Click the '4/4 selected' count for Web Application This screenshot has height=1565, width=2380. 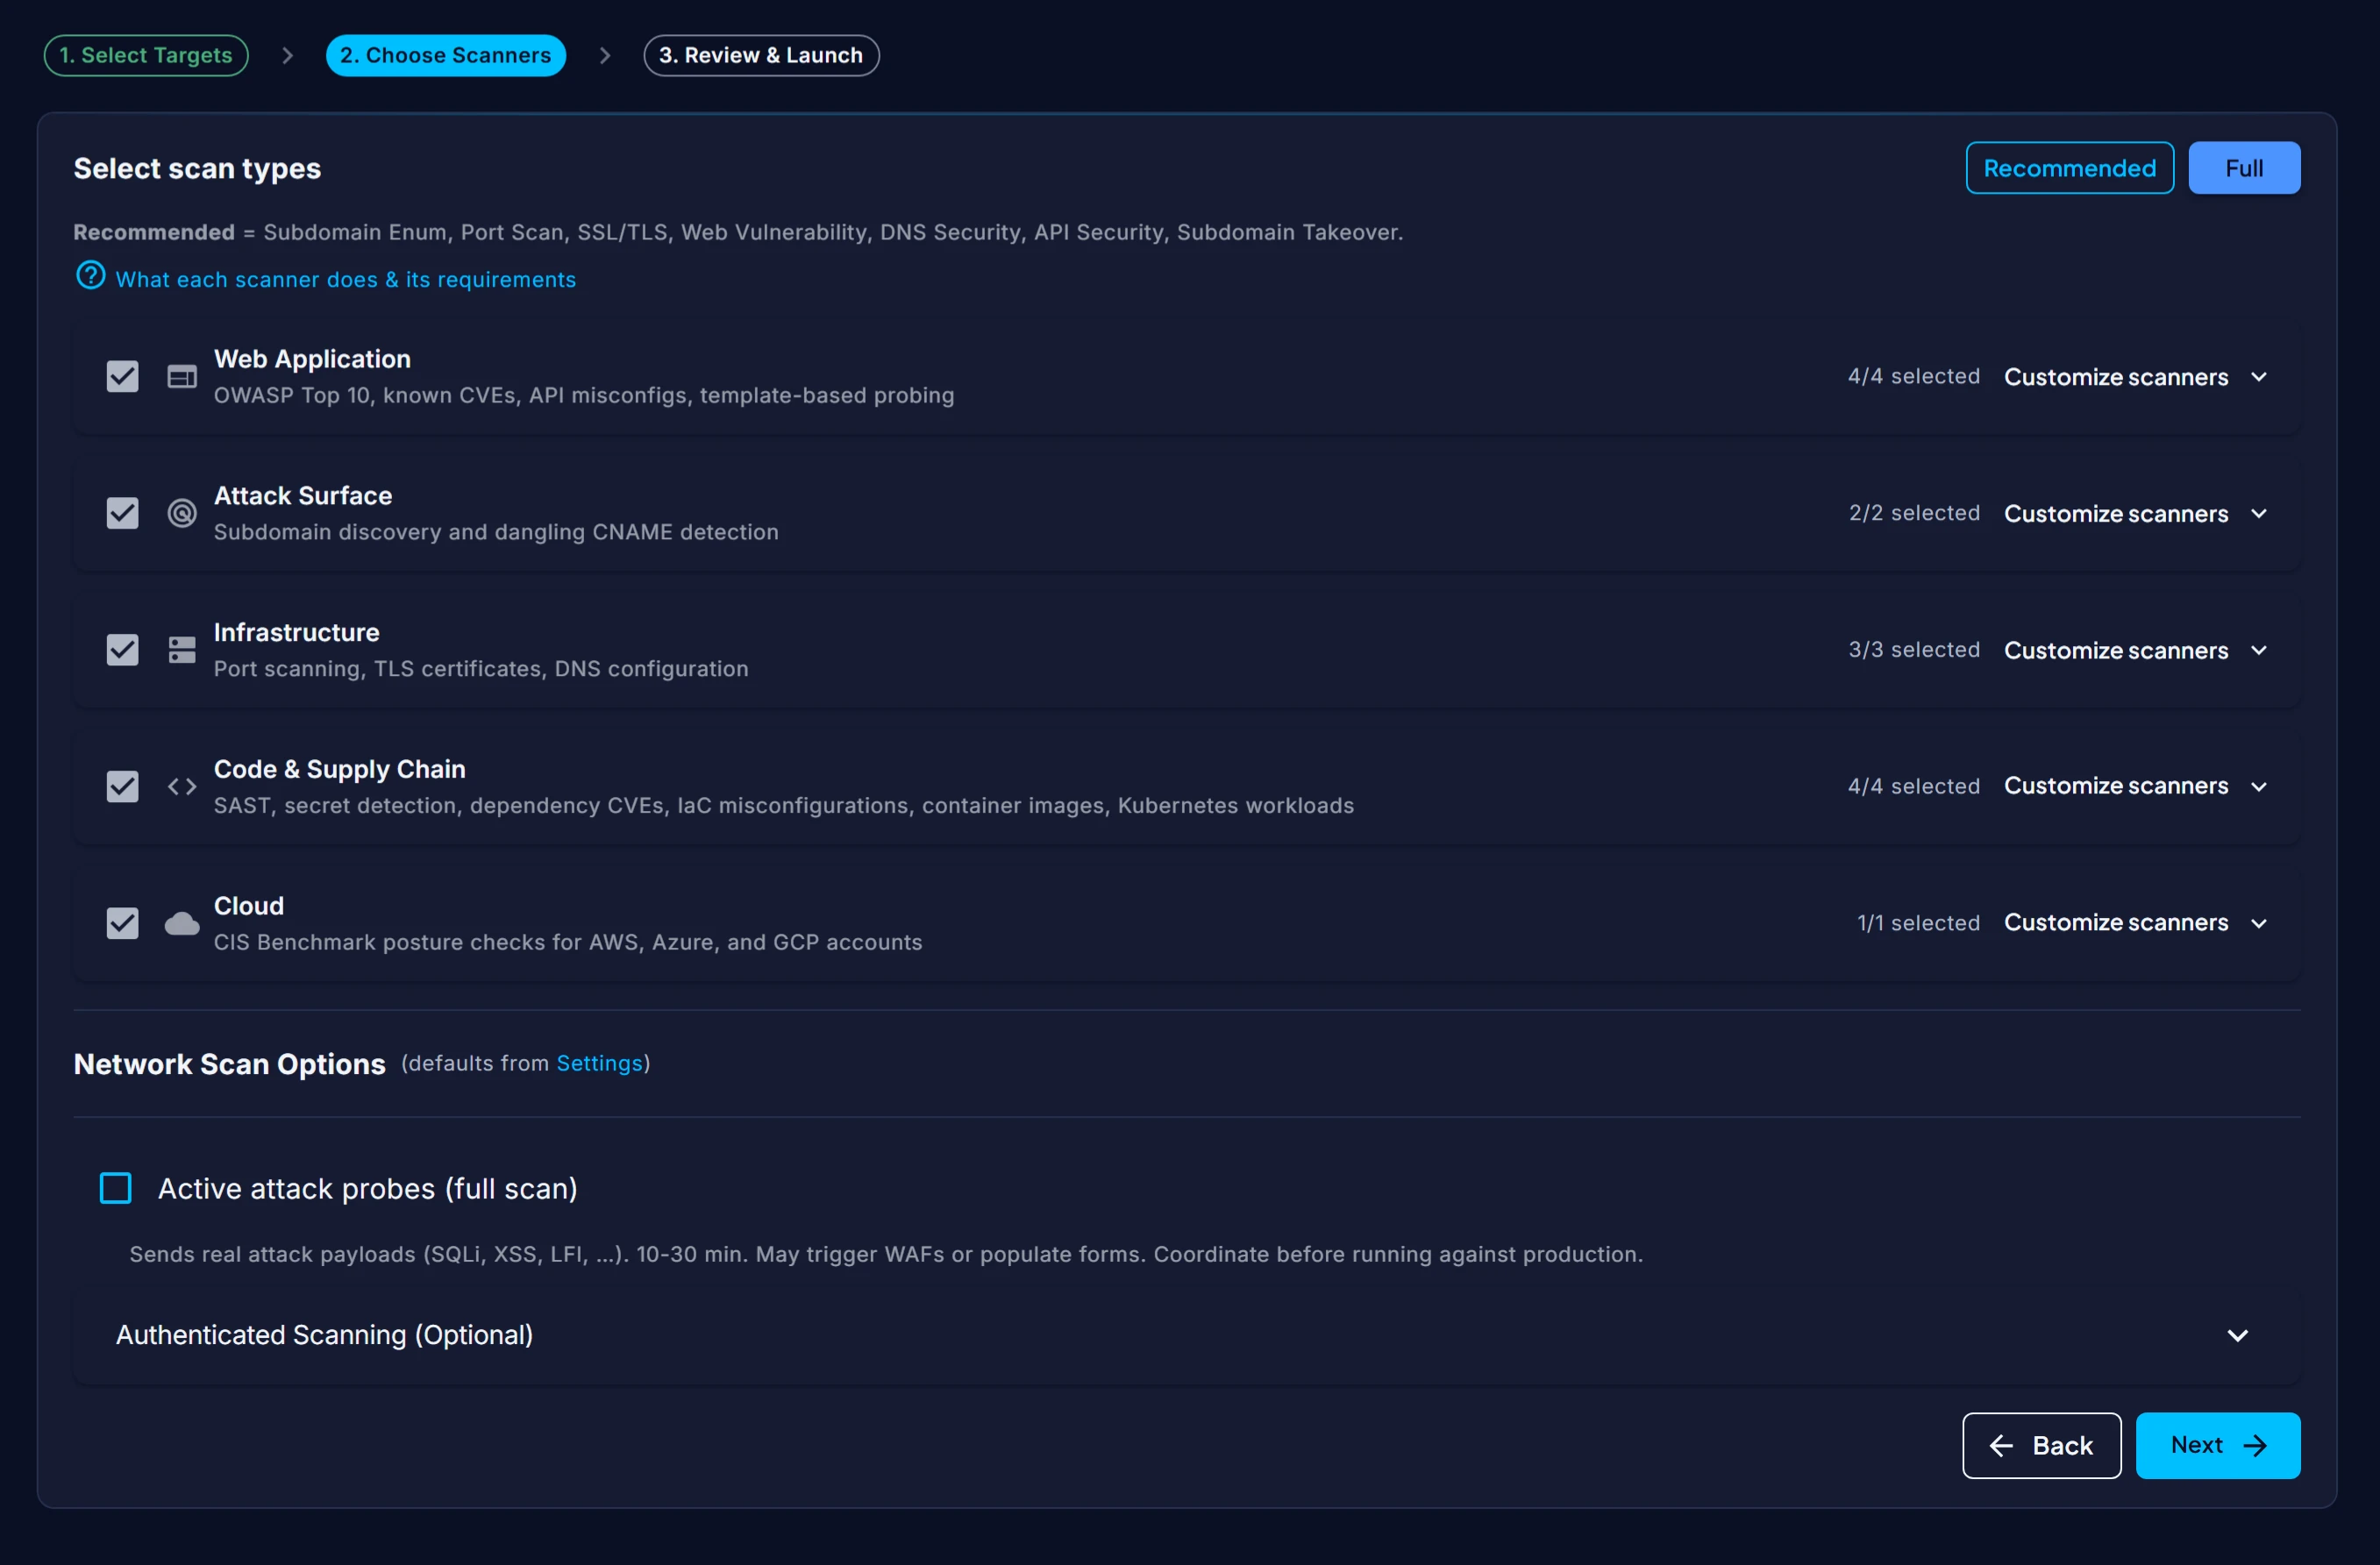point(1913,377)
